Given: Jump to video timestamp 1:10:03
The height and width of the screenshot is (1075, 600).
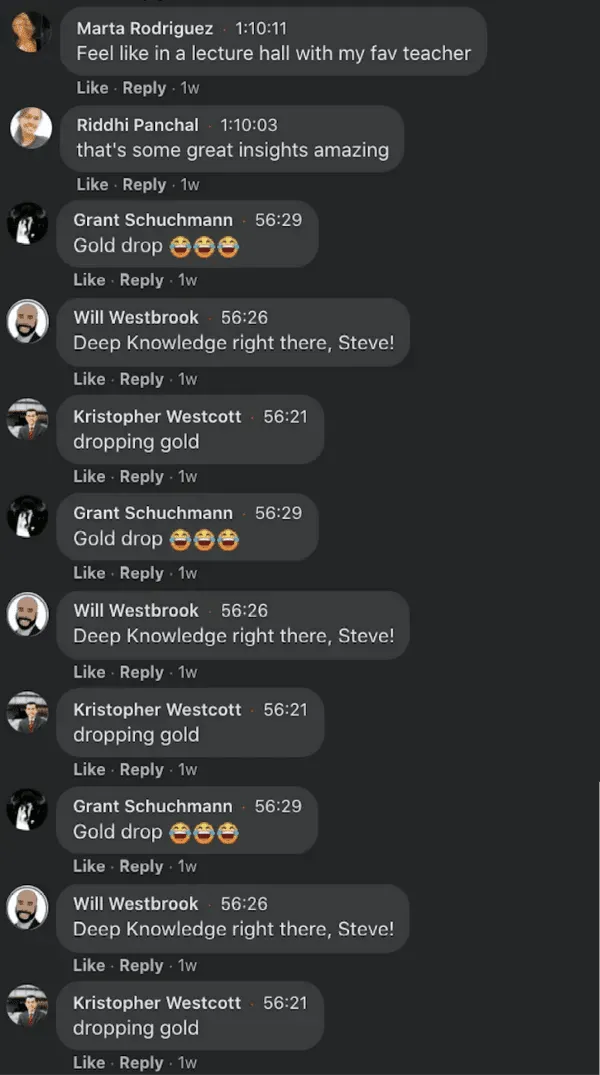Looking at the screenshot, I should click(x=248, y=125).
